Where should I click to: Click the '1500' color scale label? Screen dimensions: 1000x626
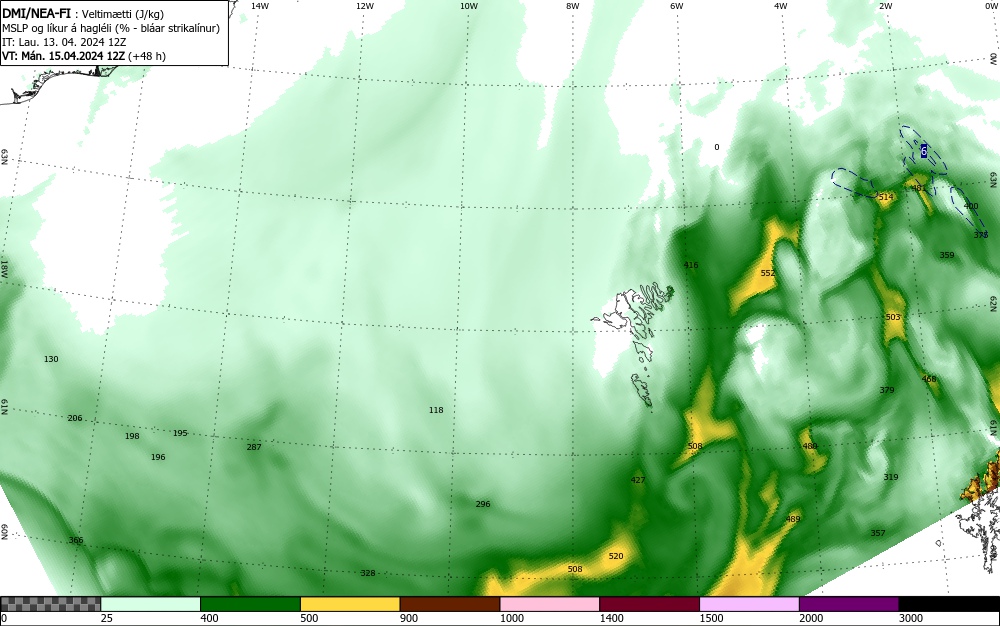(711, 618)
